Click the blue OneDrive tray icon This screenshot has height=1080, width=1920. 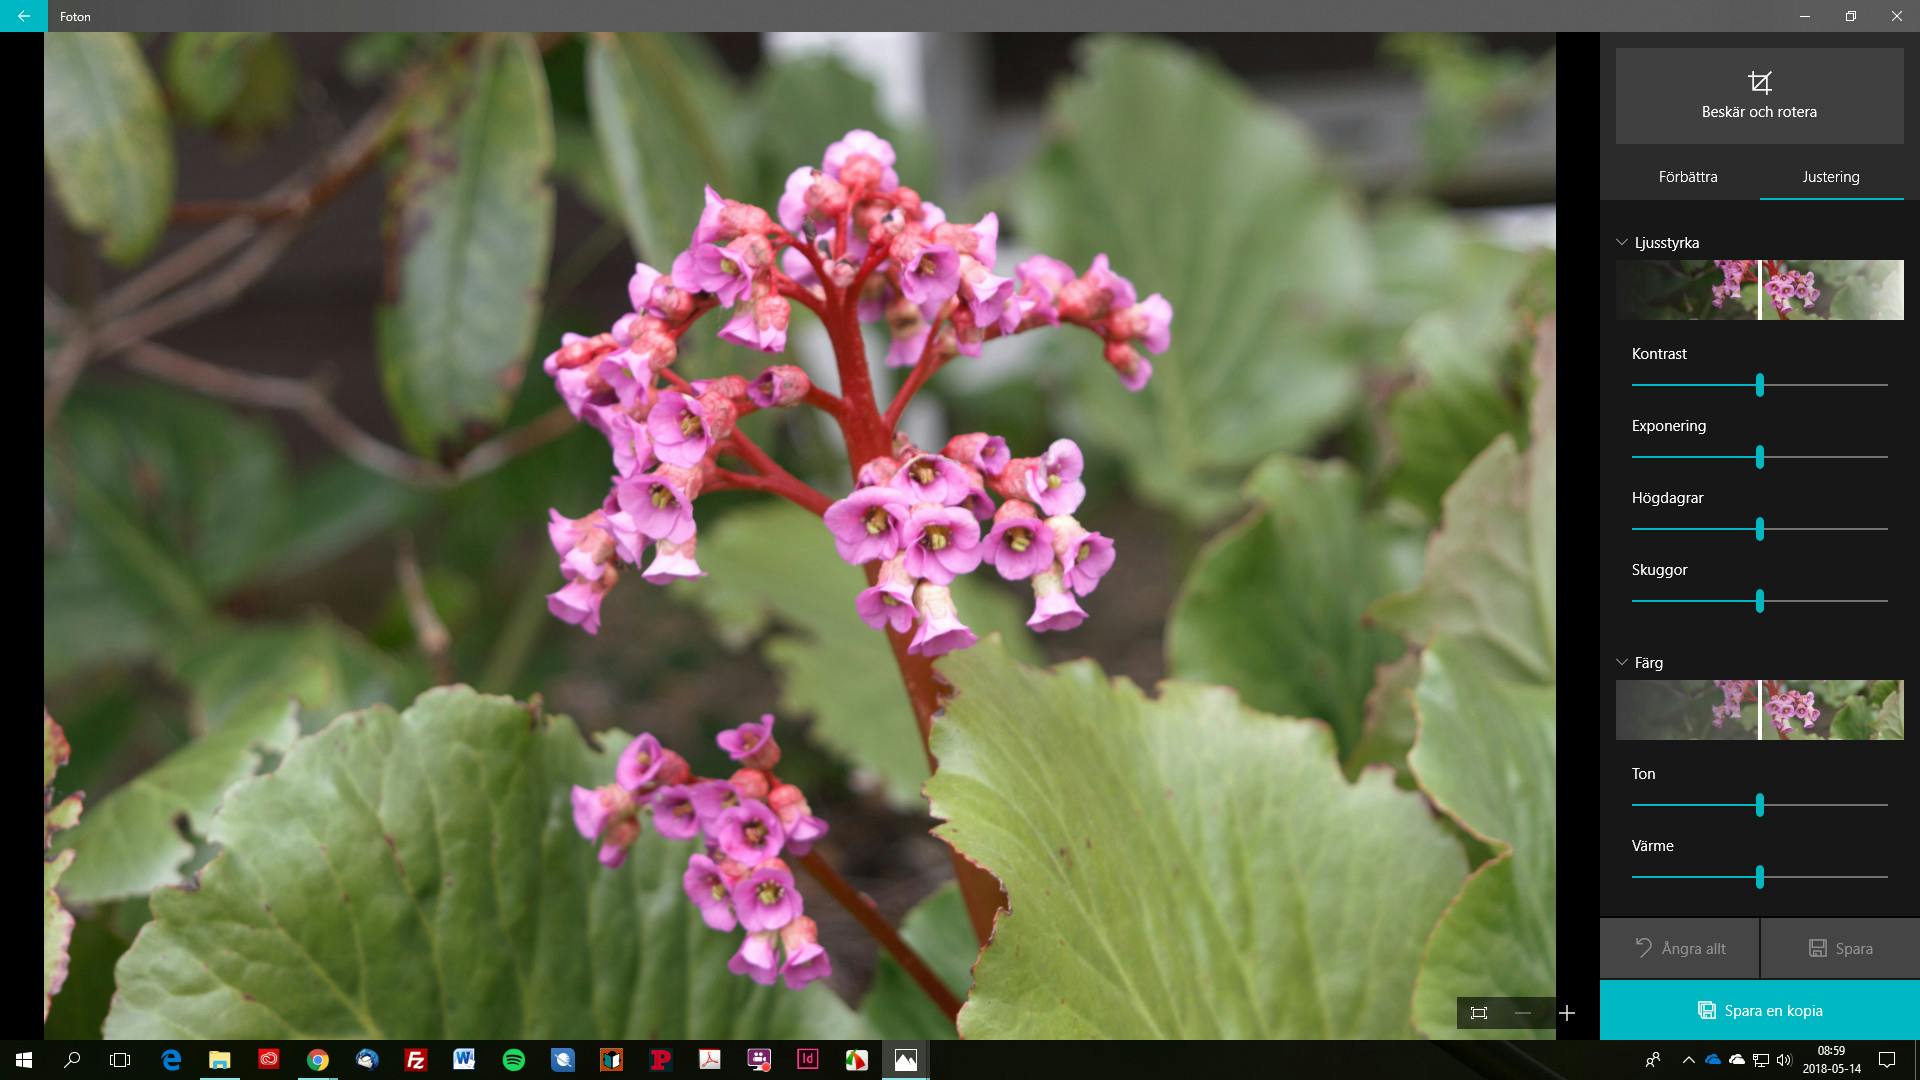click(x=1713, y=1060)
